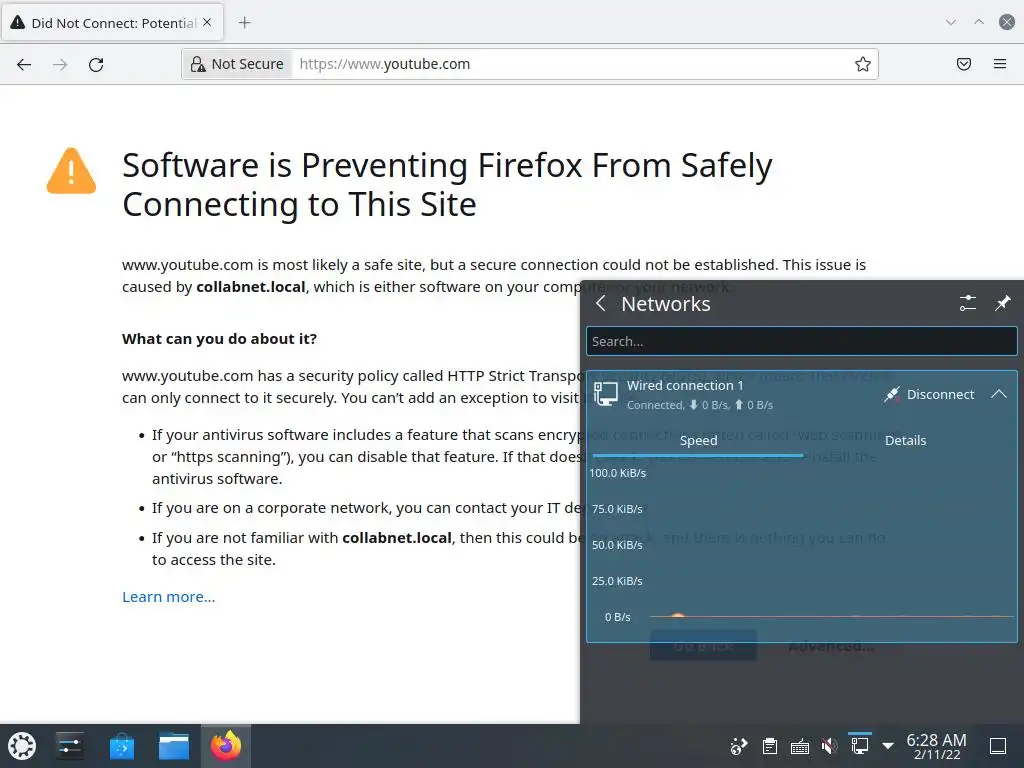
Task: Open the Learn more link
Action: click(x=168, y=597)
